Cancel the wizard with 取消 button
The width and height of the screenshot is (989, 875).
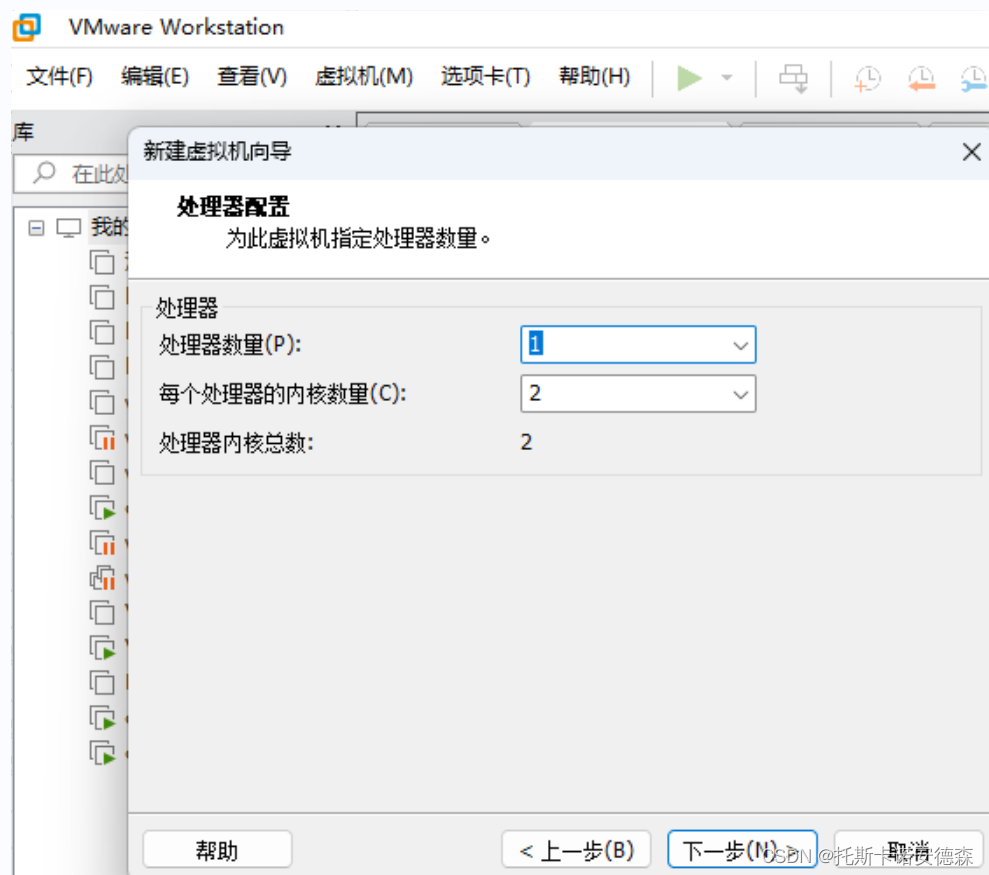tap(908, 850)
